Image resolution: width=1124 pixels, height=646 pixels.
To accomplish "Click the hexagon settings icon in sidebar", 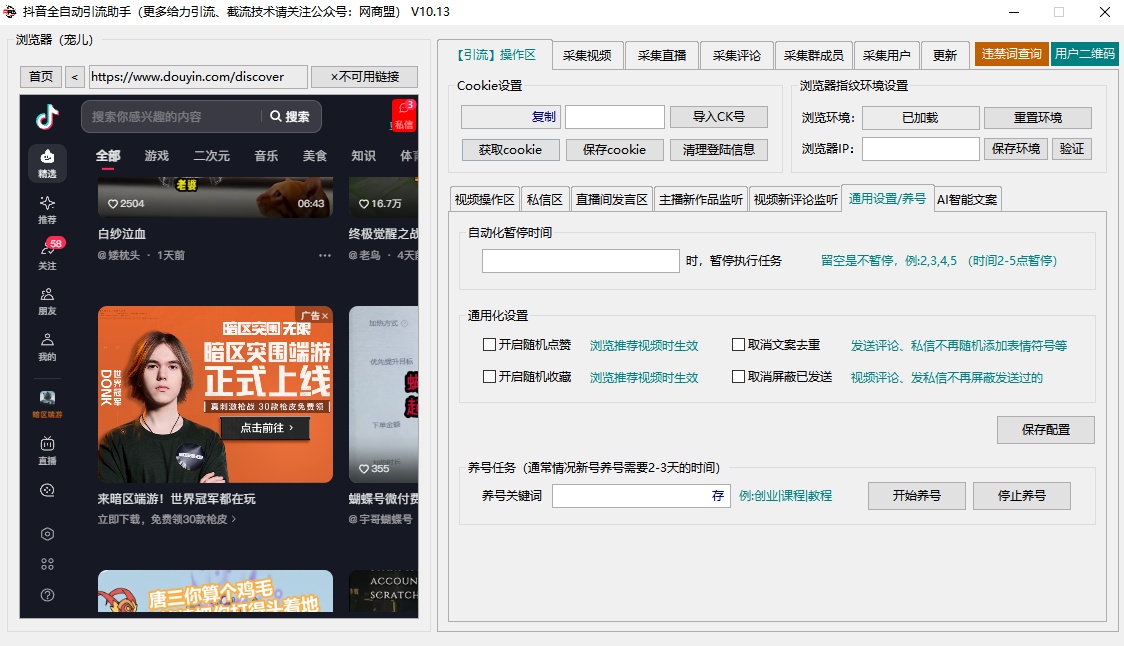I will click(47, 534).
